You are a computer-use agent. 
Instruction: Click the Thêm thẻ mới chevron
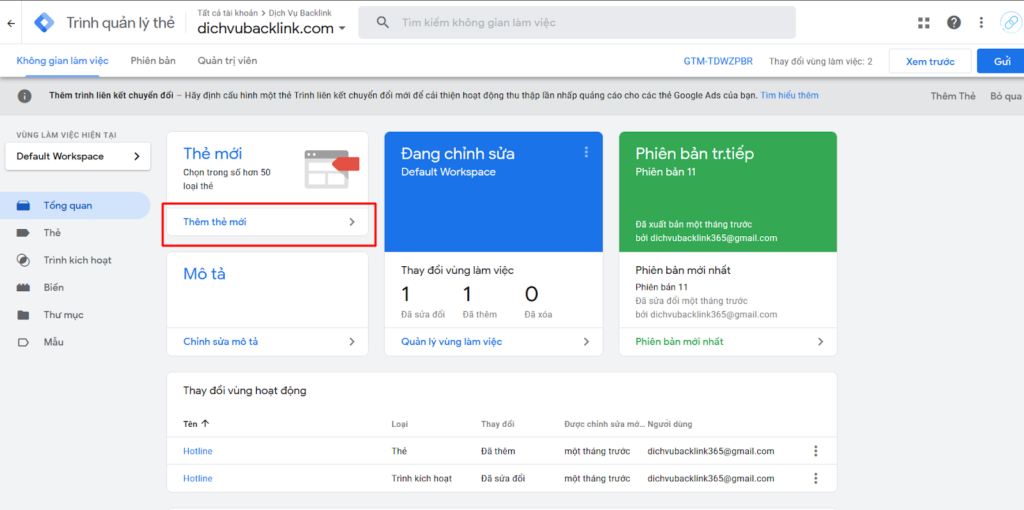(x=352, y=222)
